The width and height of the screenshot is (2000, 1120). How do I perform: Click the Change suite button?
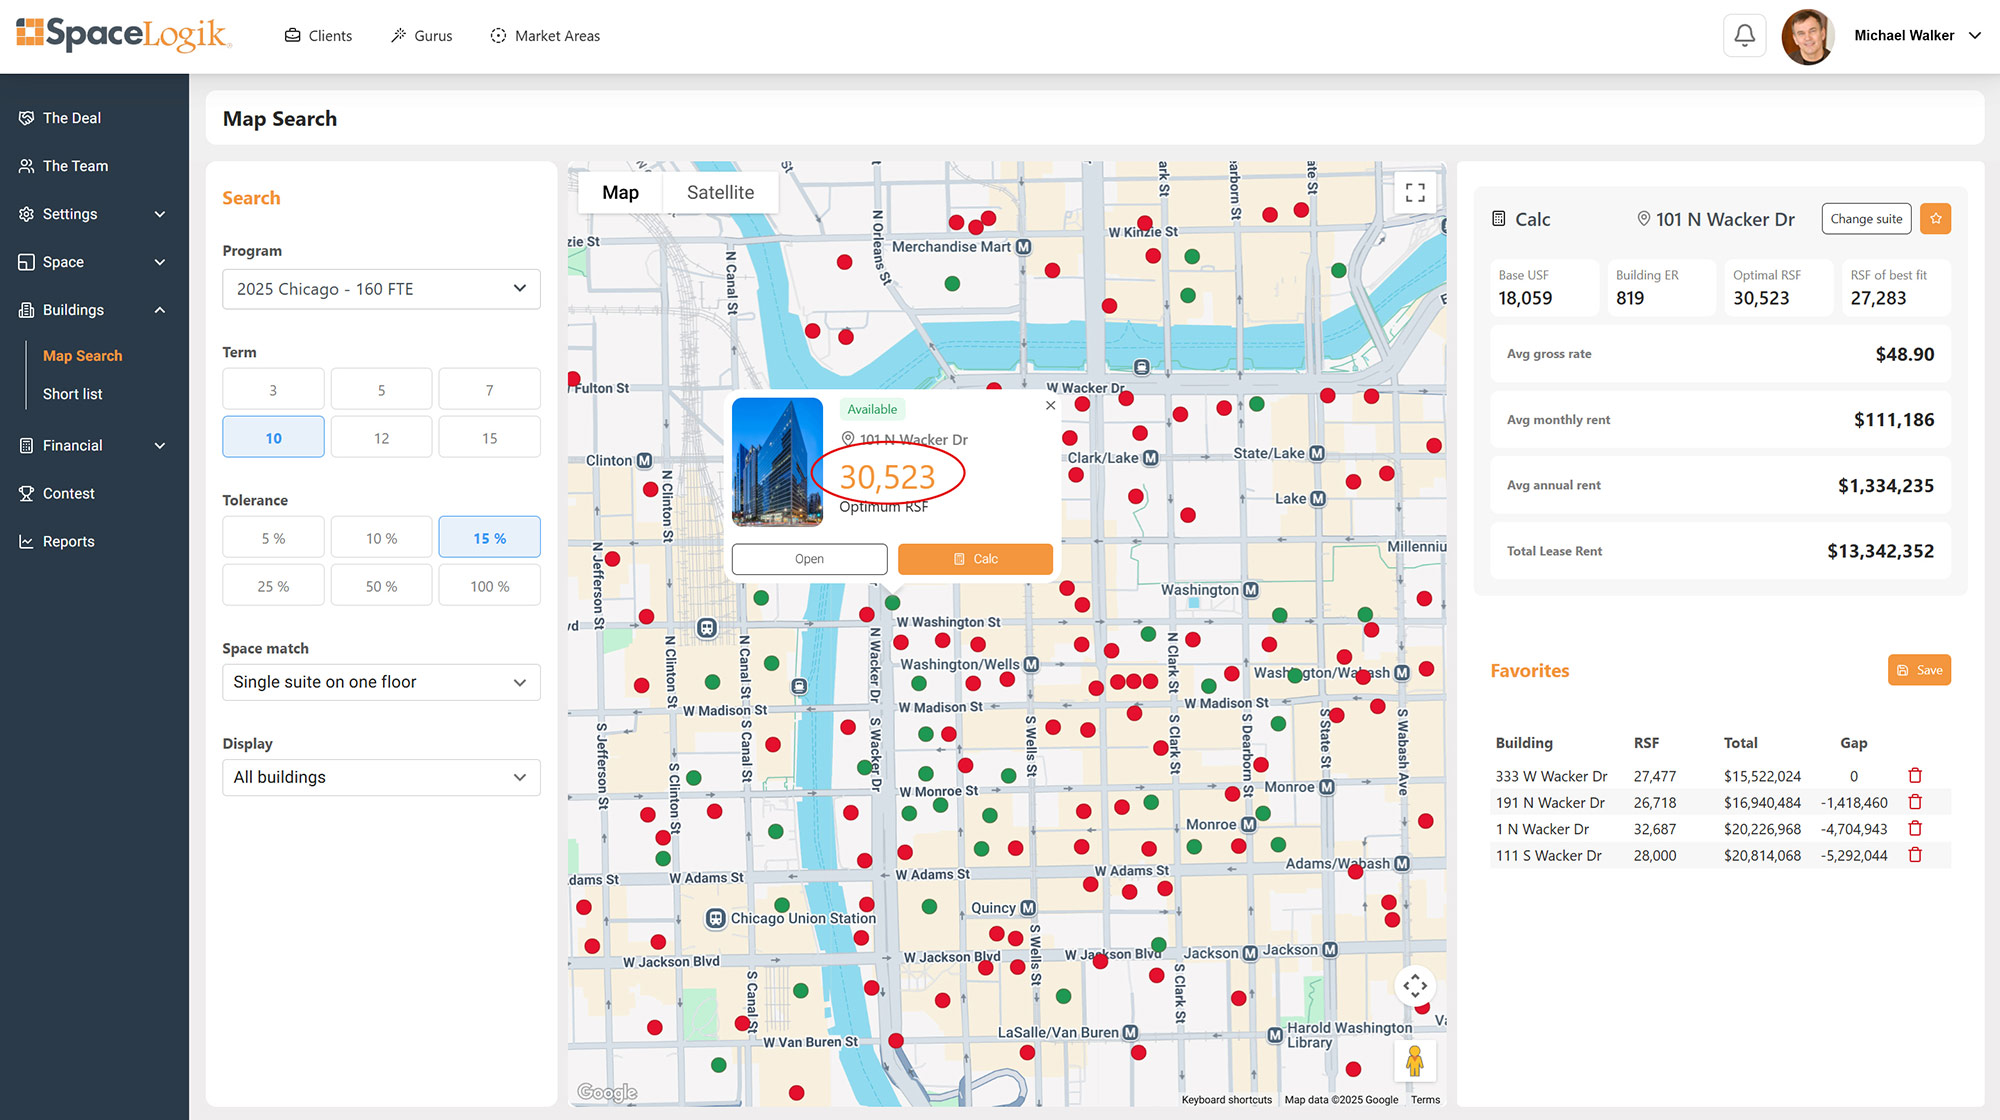click(1866, 219)
